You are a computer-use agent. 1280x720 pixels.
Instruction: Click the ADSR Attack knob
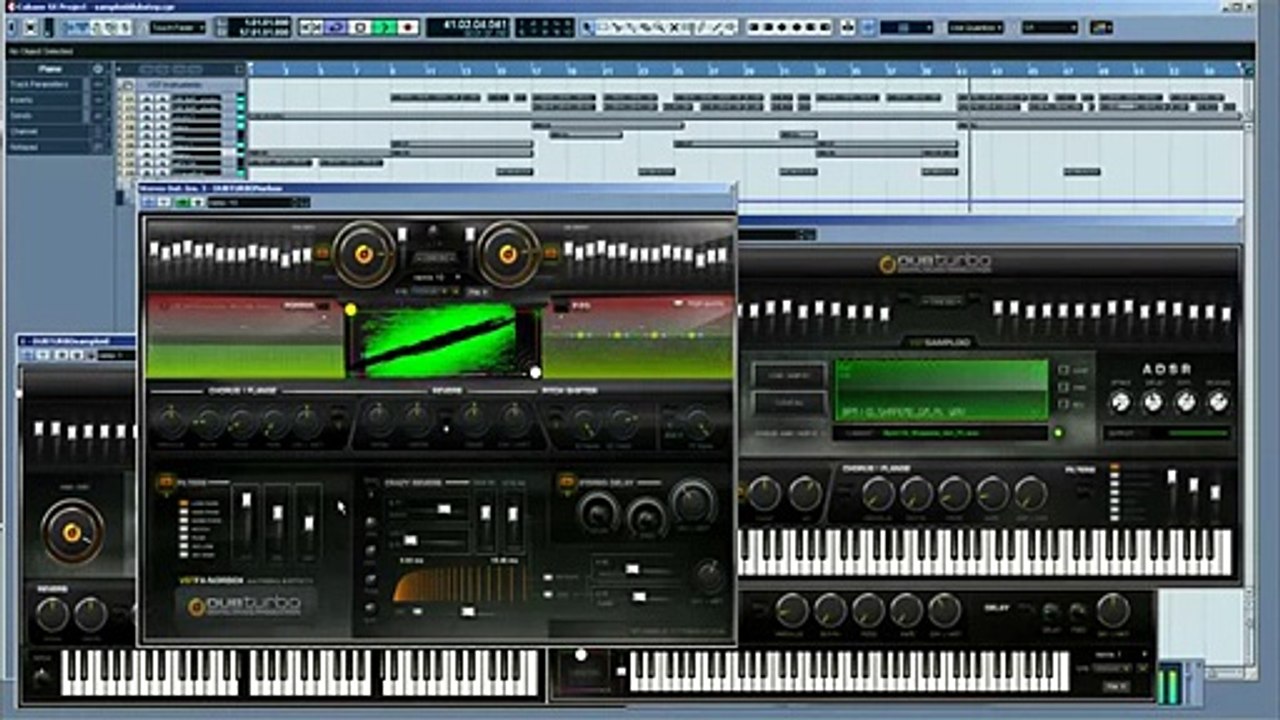1120,401
